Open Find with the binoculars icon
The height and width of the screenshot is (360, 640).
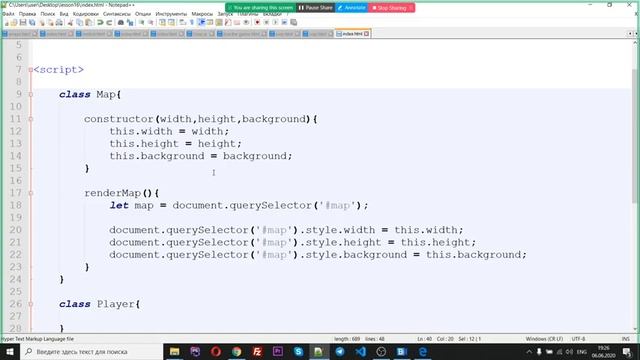point(121,22)
